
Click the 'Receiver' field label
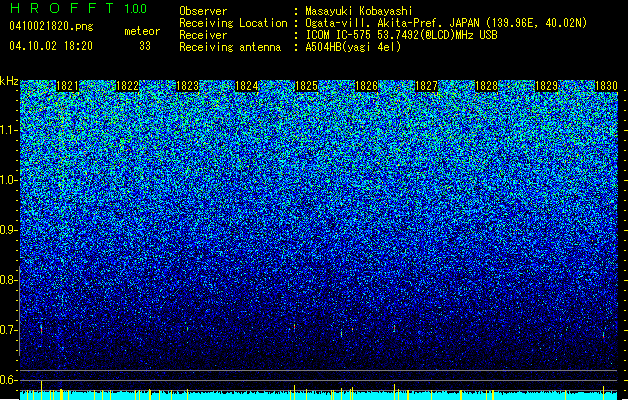point(203,35)
